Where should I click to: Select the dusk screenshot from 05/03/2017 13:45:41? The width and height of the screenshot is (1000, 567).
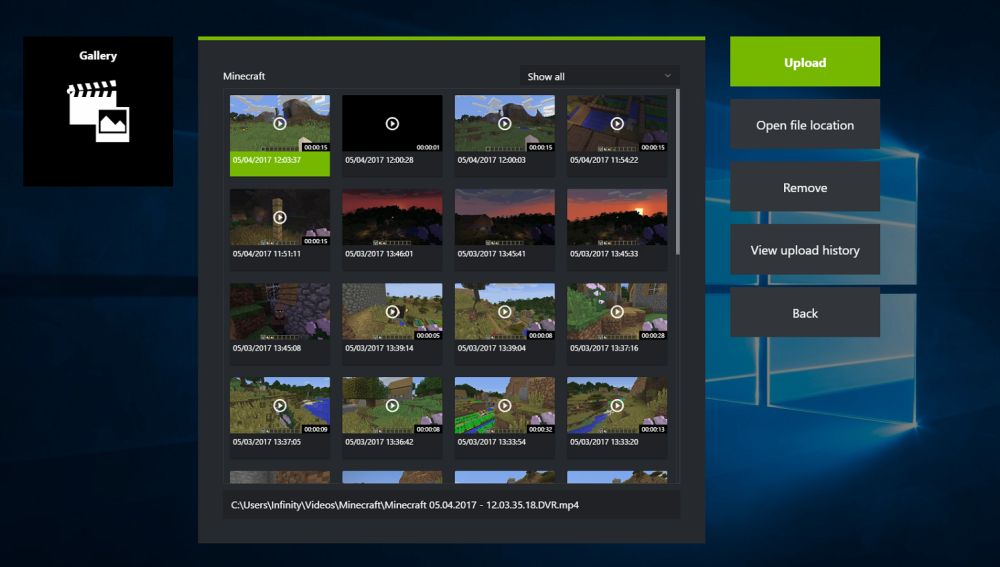coord(504,217)
